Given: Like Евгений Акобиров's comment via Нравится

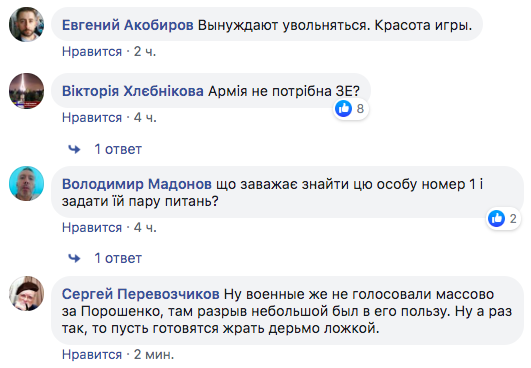Looking at the screenshot, I should [x=92, y=51].
